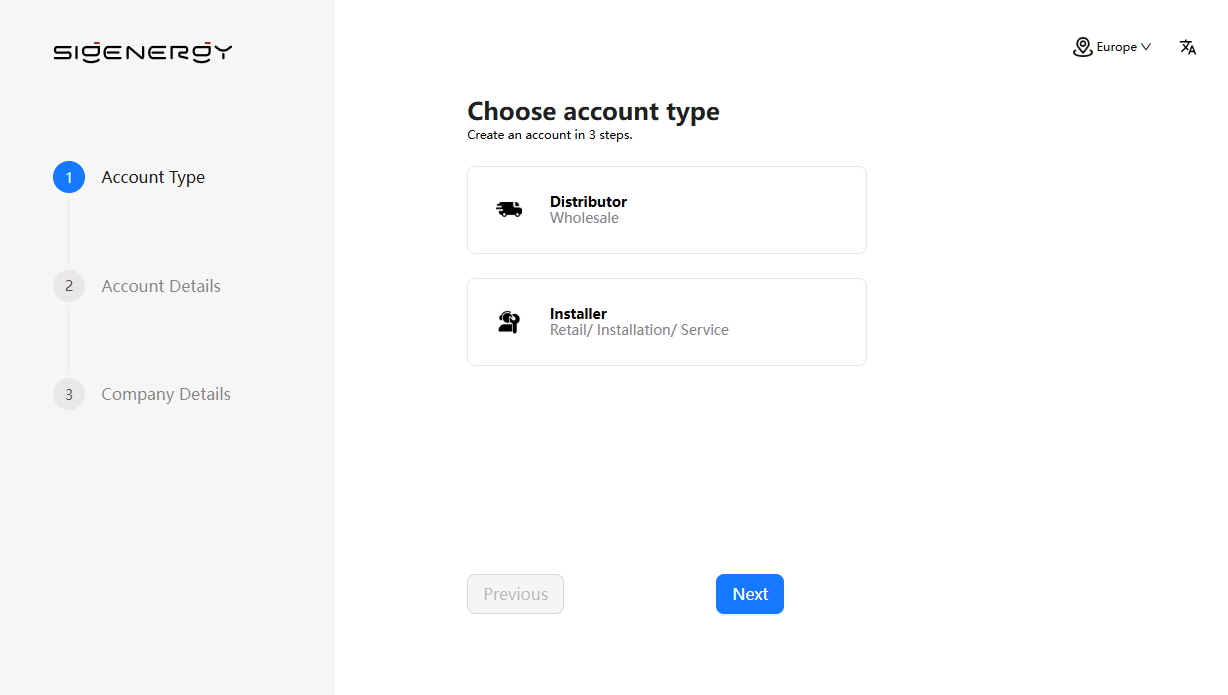
Task: Open the Europe region dropdown
Action: click(1116, 47)
